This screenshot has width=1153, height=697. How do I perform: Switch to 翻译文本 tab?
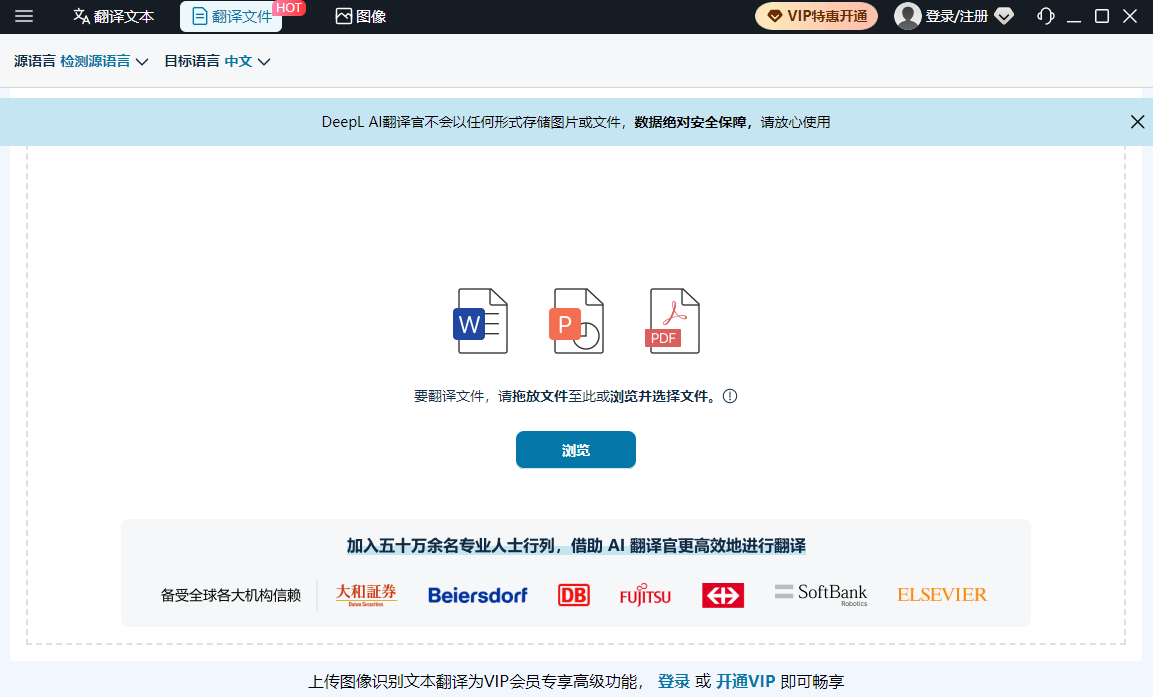[113, 16]
